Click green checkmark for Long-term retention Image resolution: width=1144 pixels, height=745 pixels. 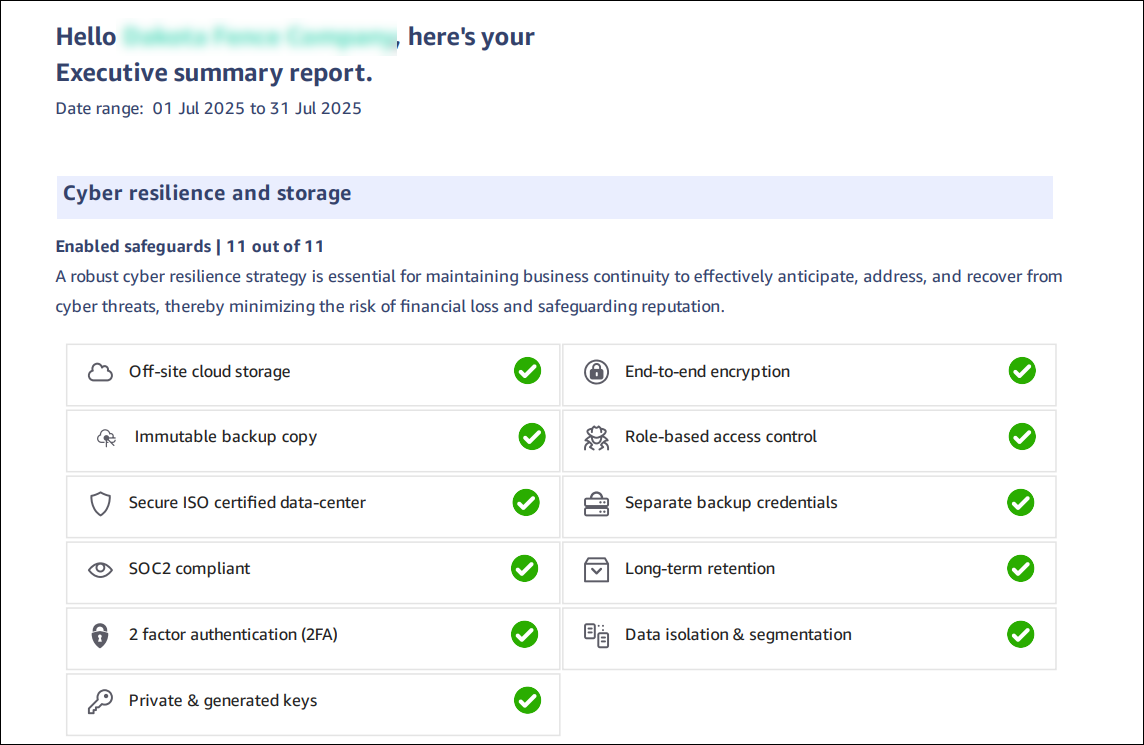click(1020, 568)
